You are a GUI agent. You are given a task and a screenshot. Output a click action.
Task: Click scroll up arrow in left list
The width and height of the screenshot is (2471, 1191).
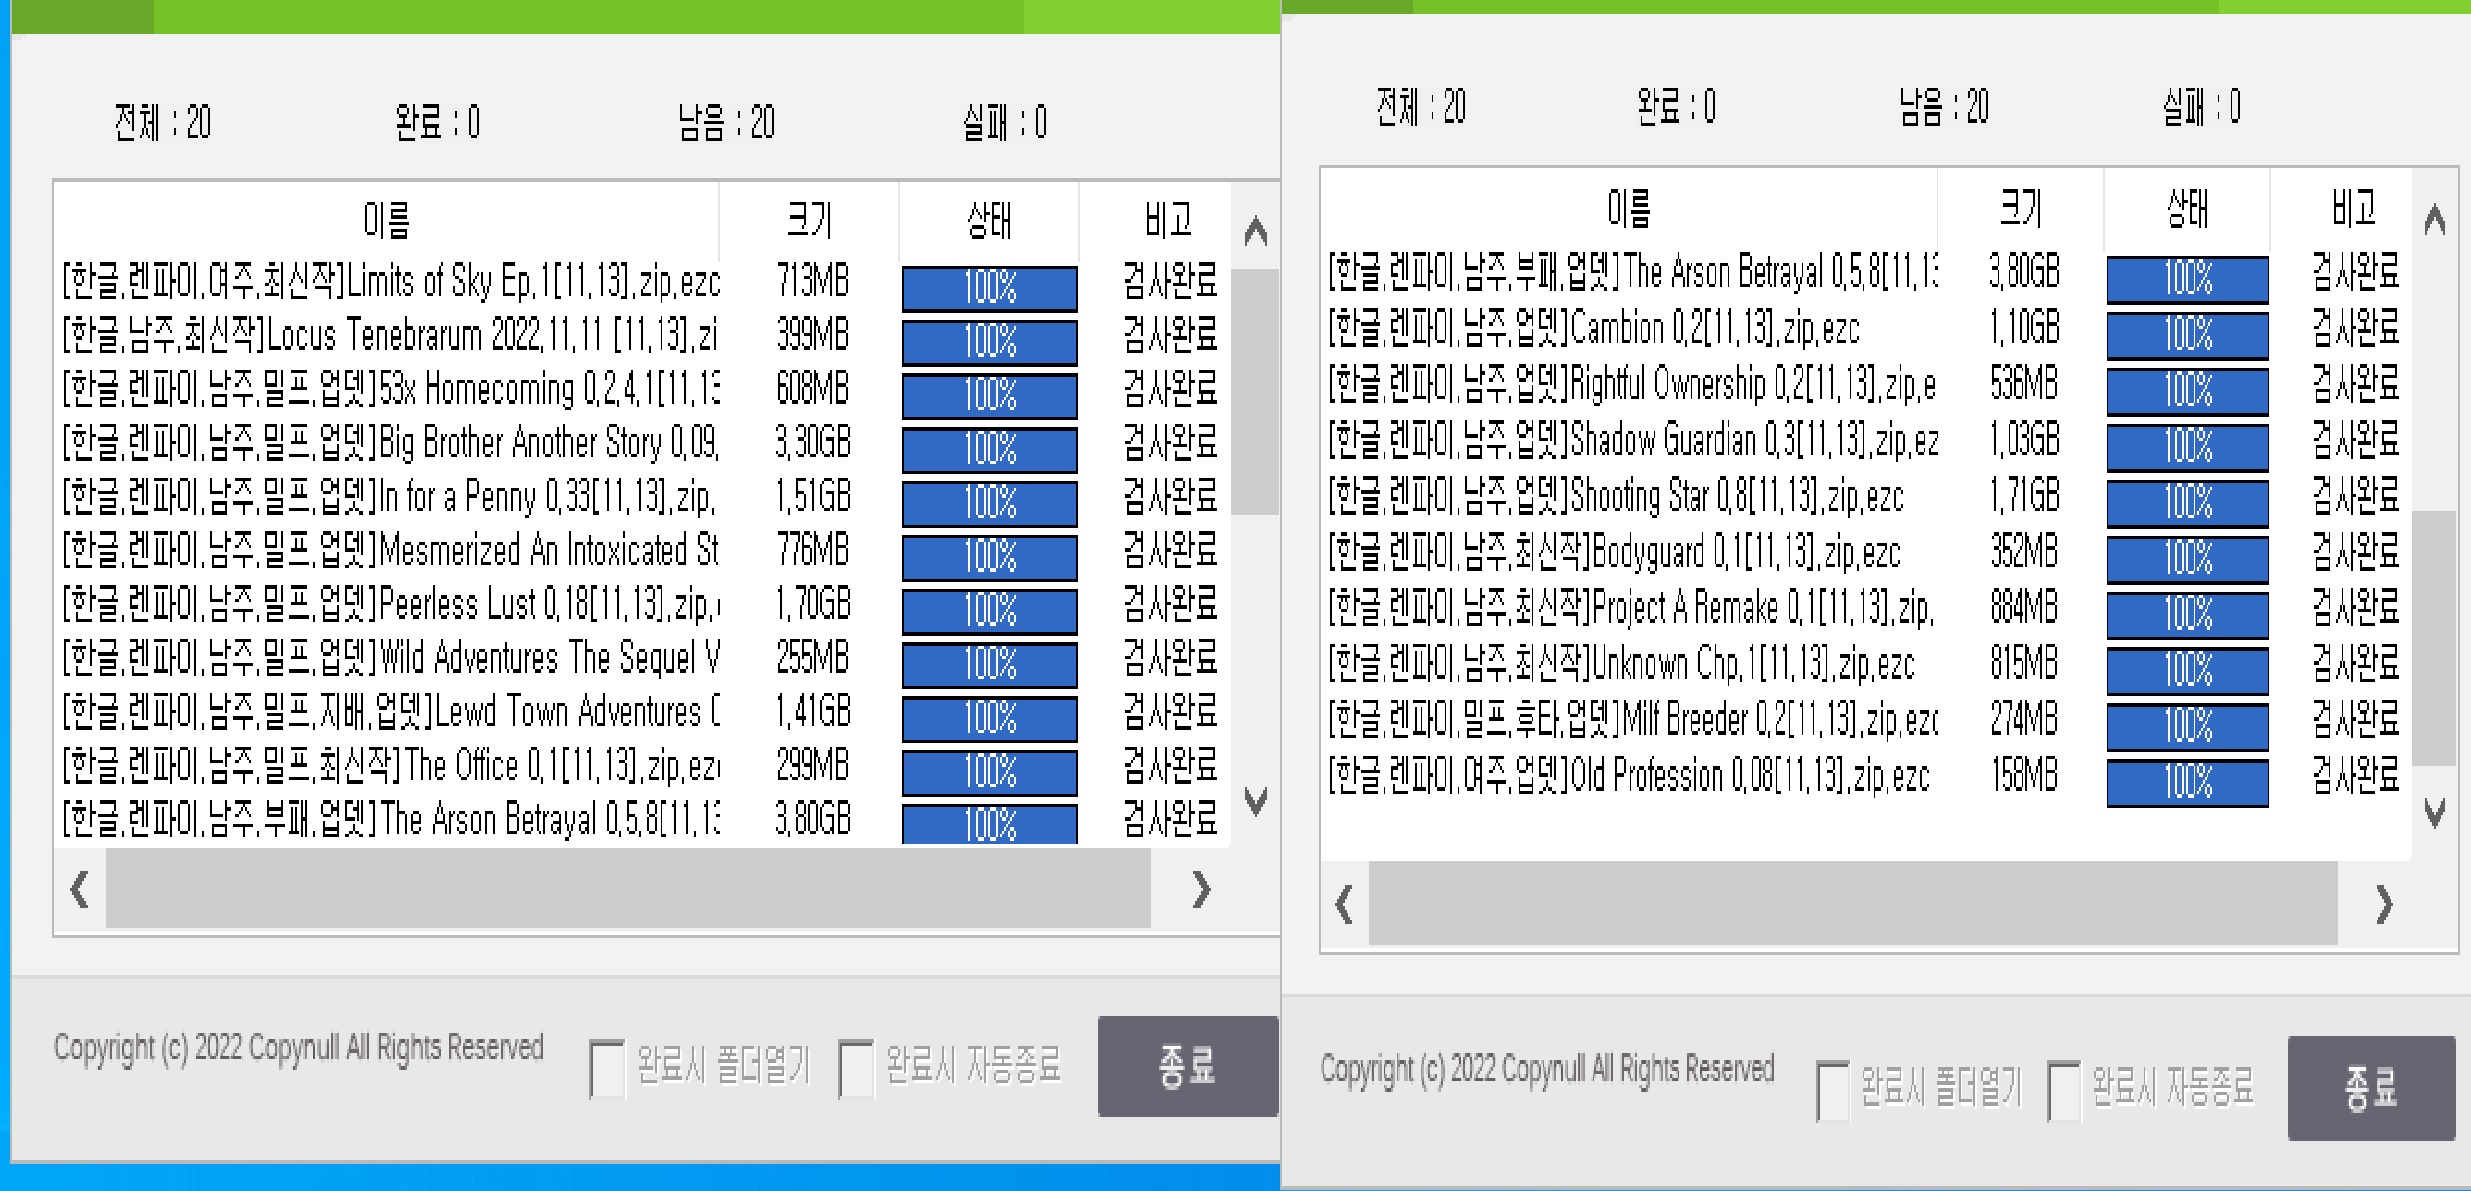(1255, 232)
